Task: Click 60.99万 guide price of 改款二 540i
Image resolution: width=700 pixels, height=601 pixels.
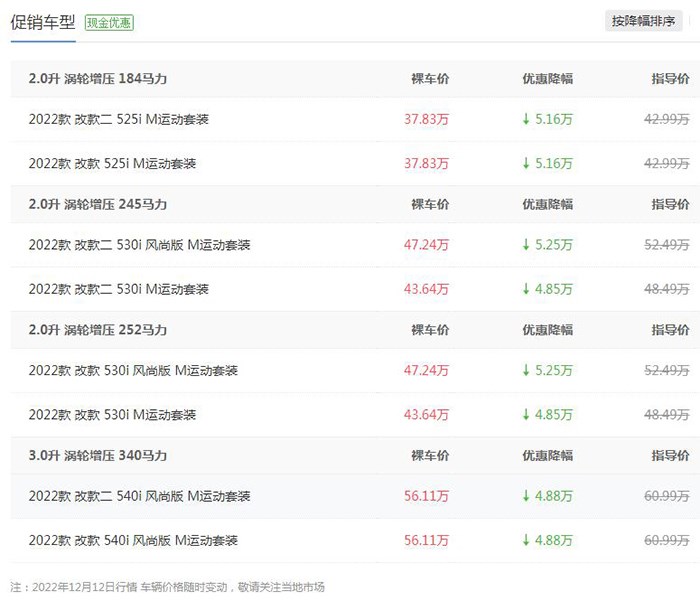Action: click(x=667, y=496)
